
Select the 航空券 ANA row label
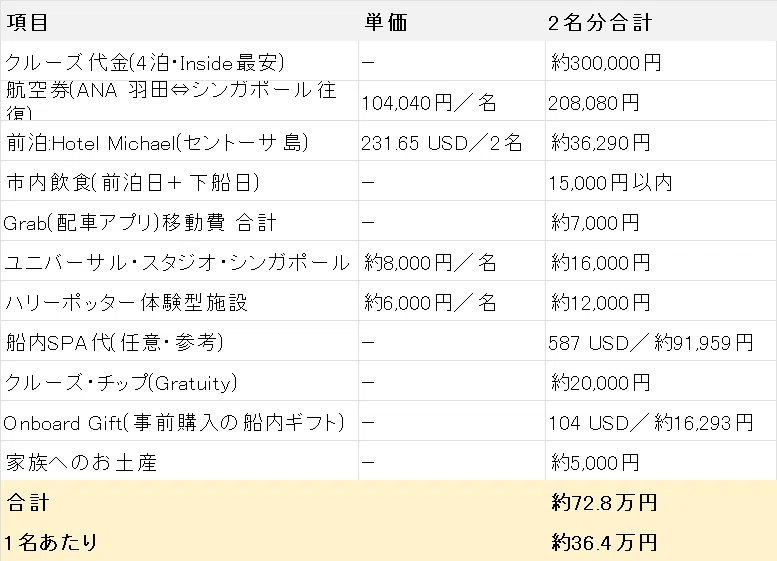[x=171, y=101]
